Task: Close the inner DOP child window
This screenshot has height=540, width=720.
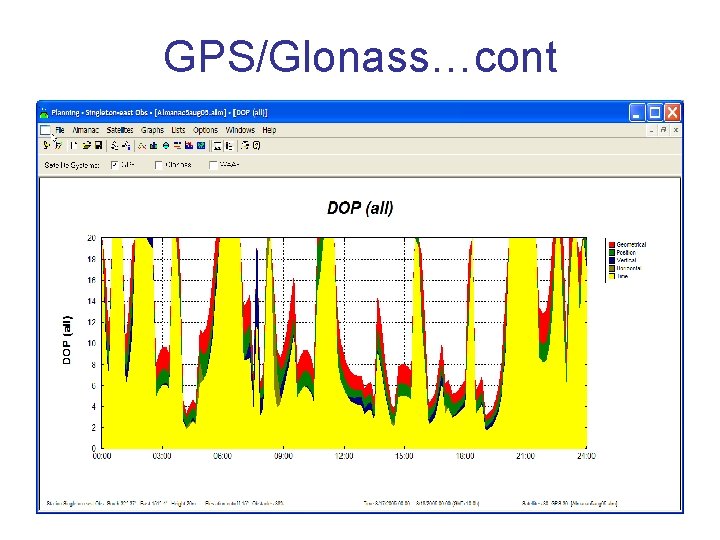Action: 676,130
